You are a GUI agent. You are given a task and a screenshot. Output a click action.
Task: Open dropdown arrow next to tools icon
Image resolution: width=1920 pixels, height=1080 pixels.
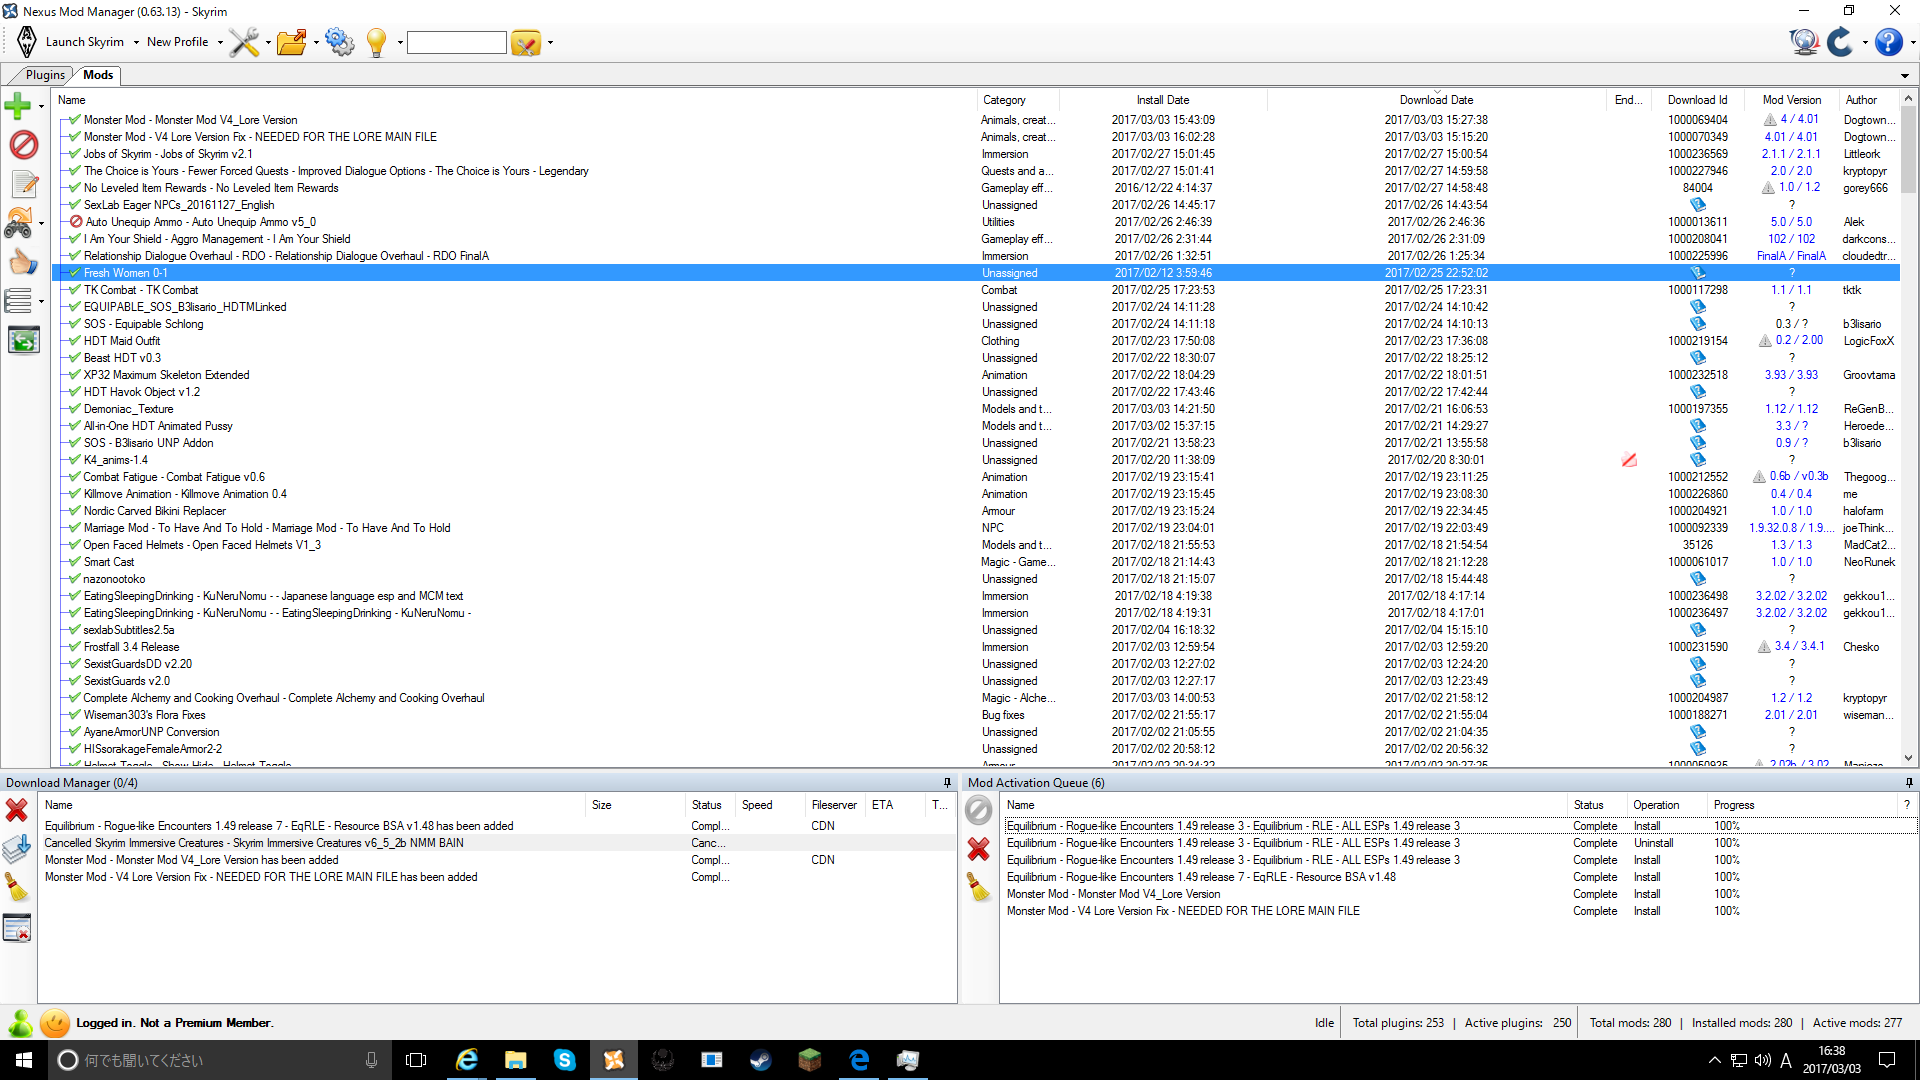point(268,43)
